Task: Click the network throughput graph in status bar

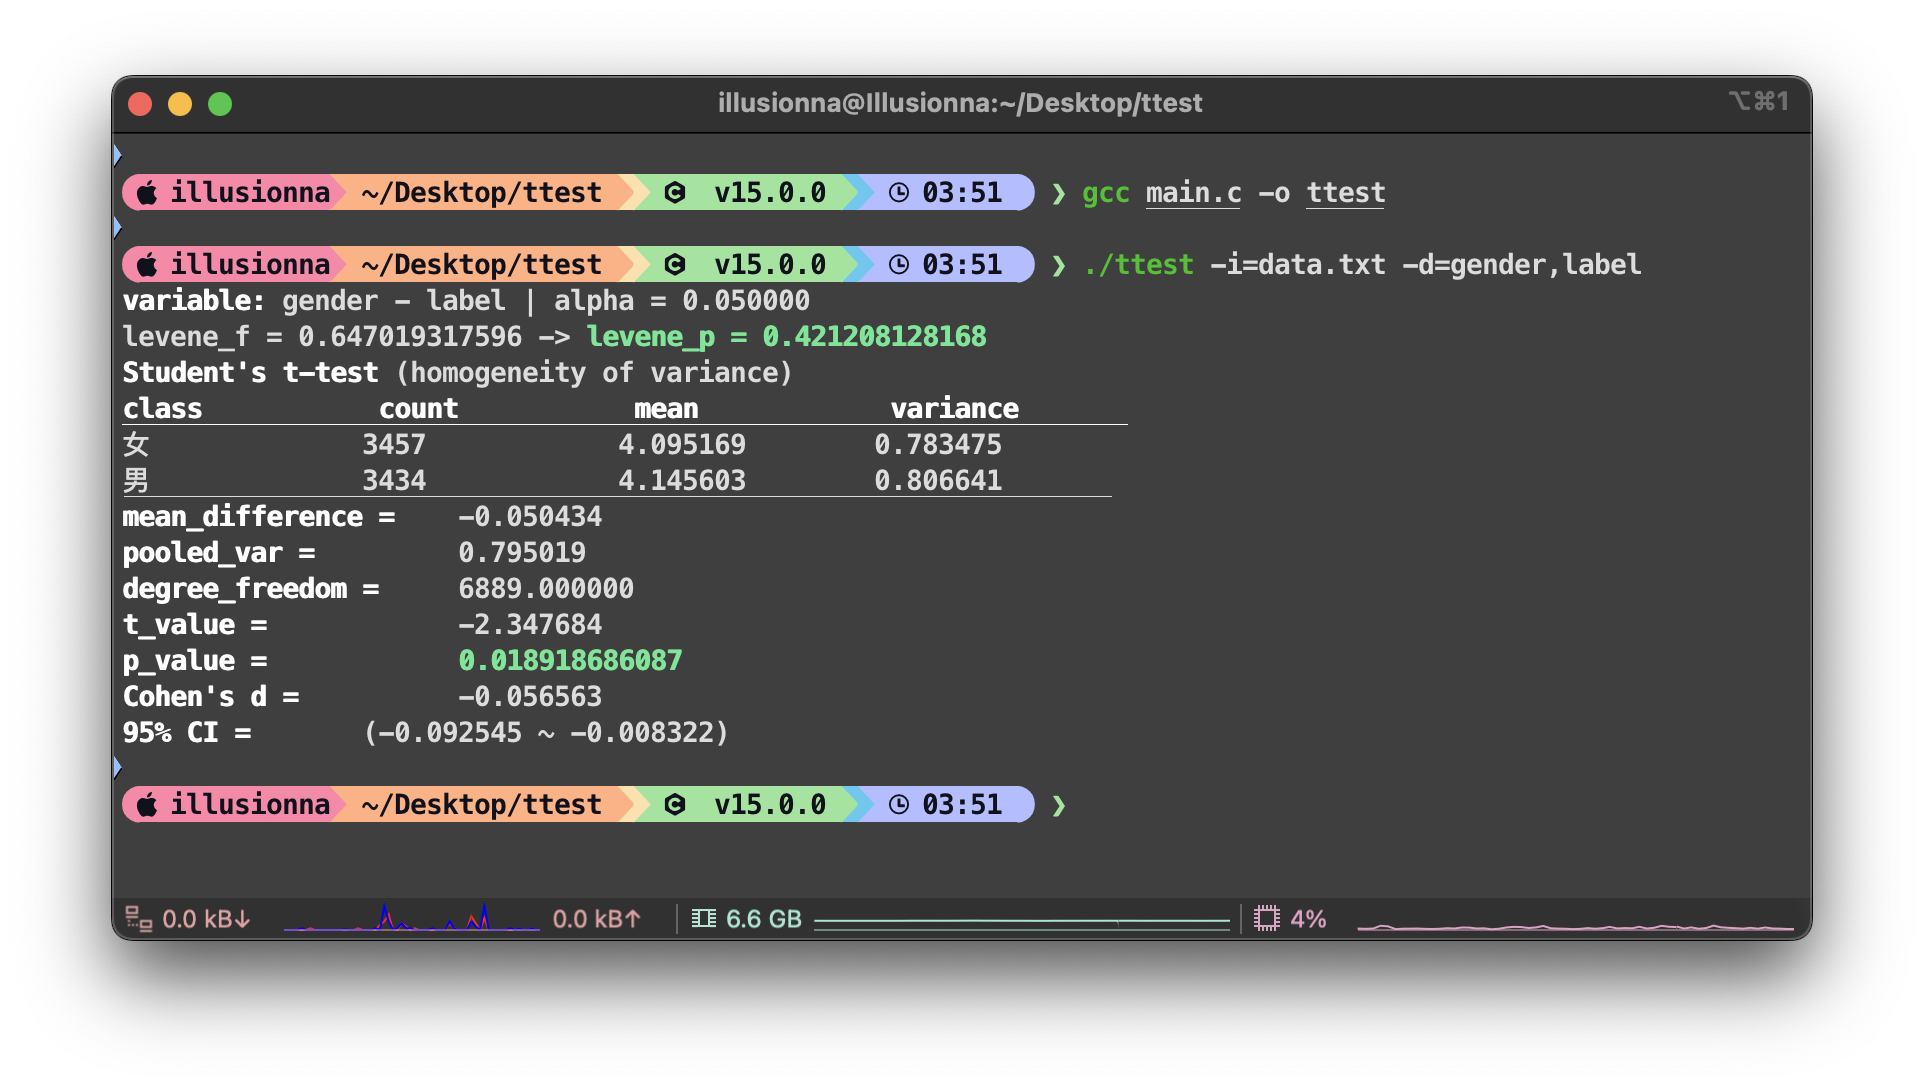Action: click(x=411, y=918)
